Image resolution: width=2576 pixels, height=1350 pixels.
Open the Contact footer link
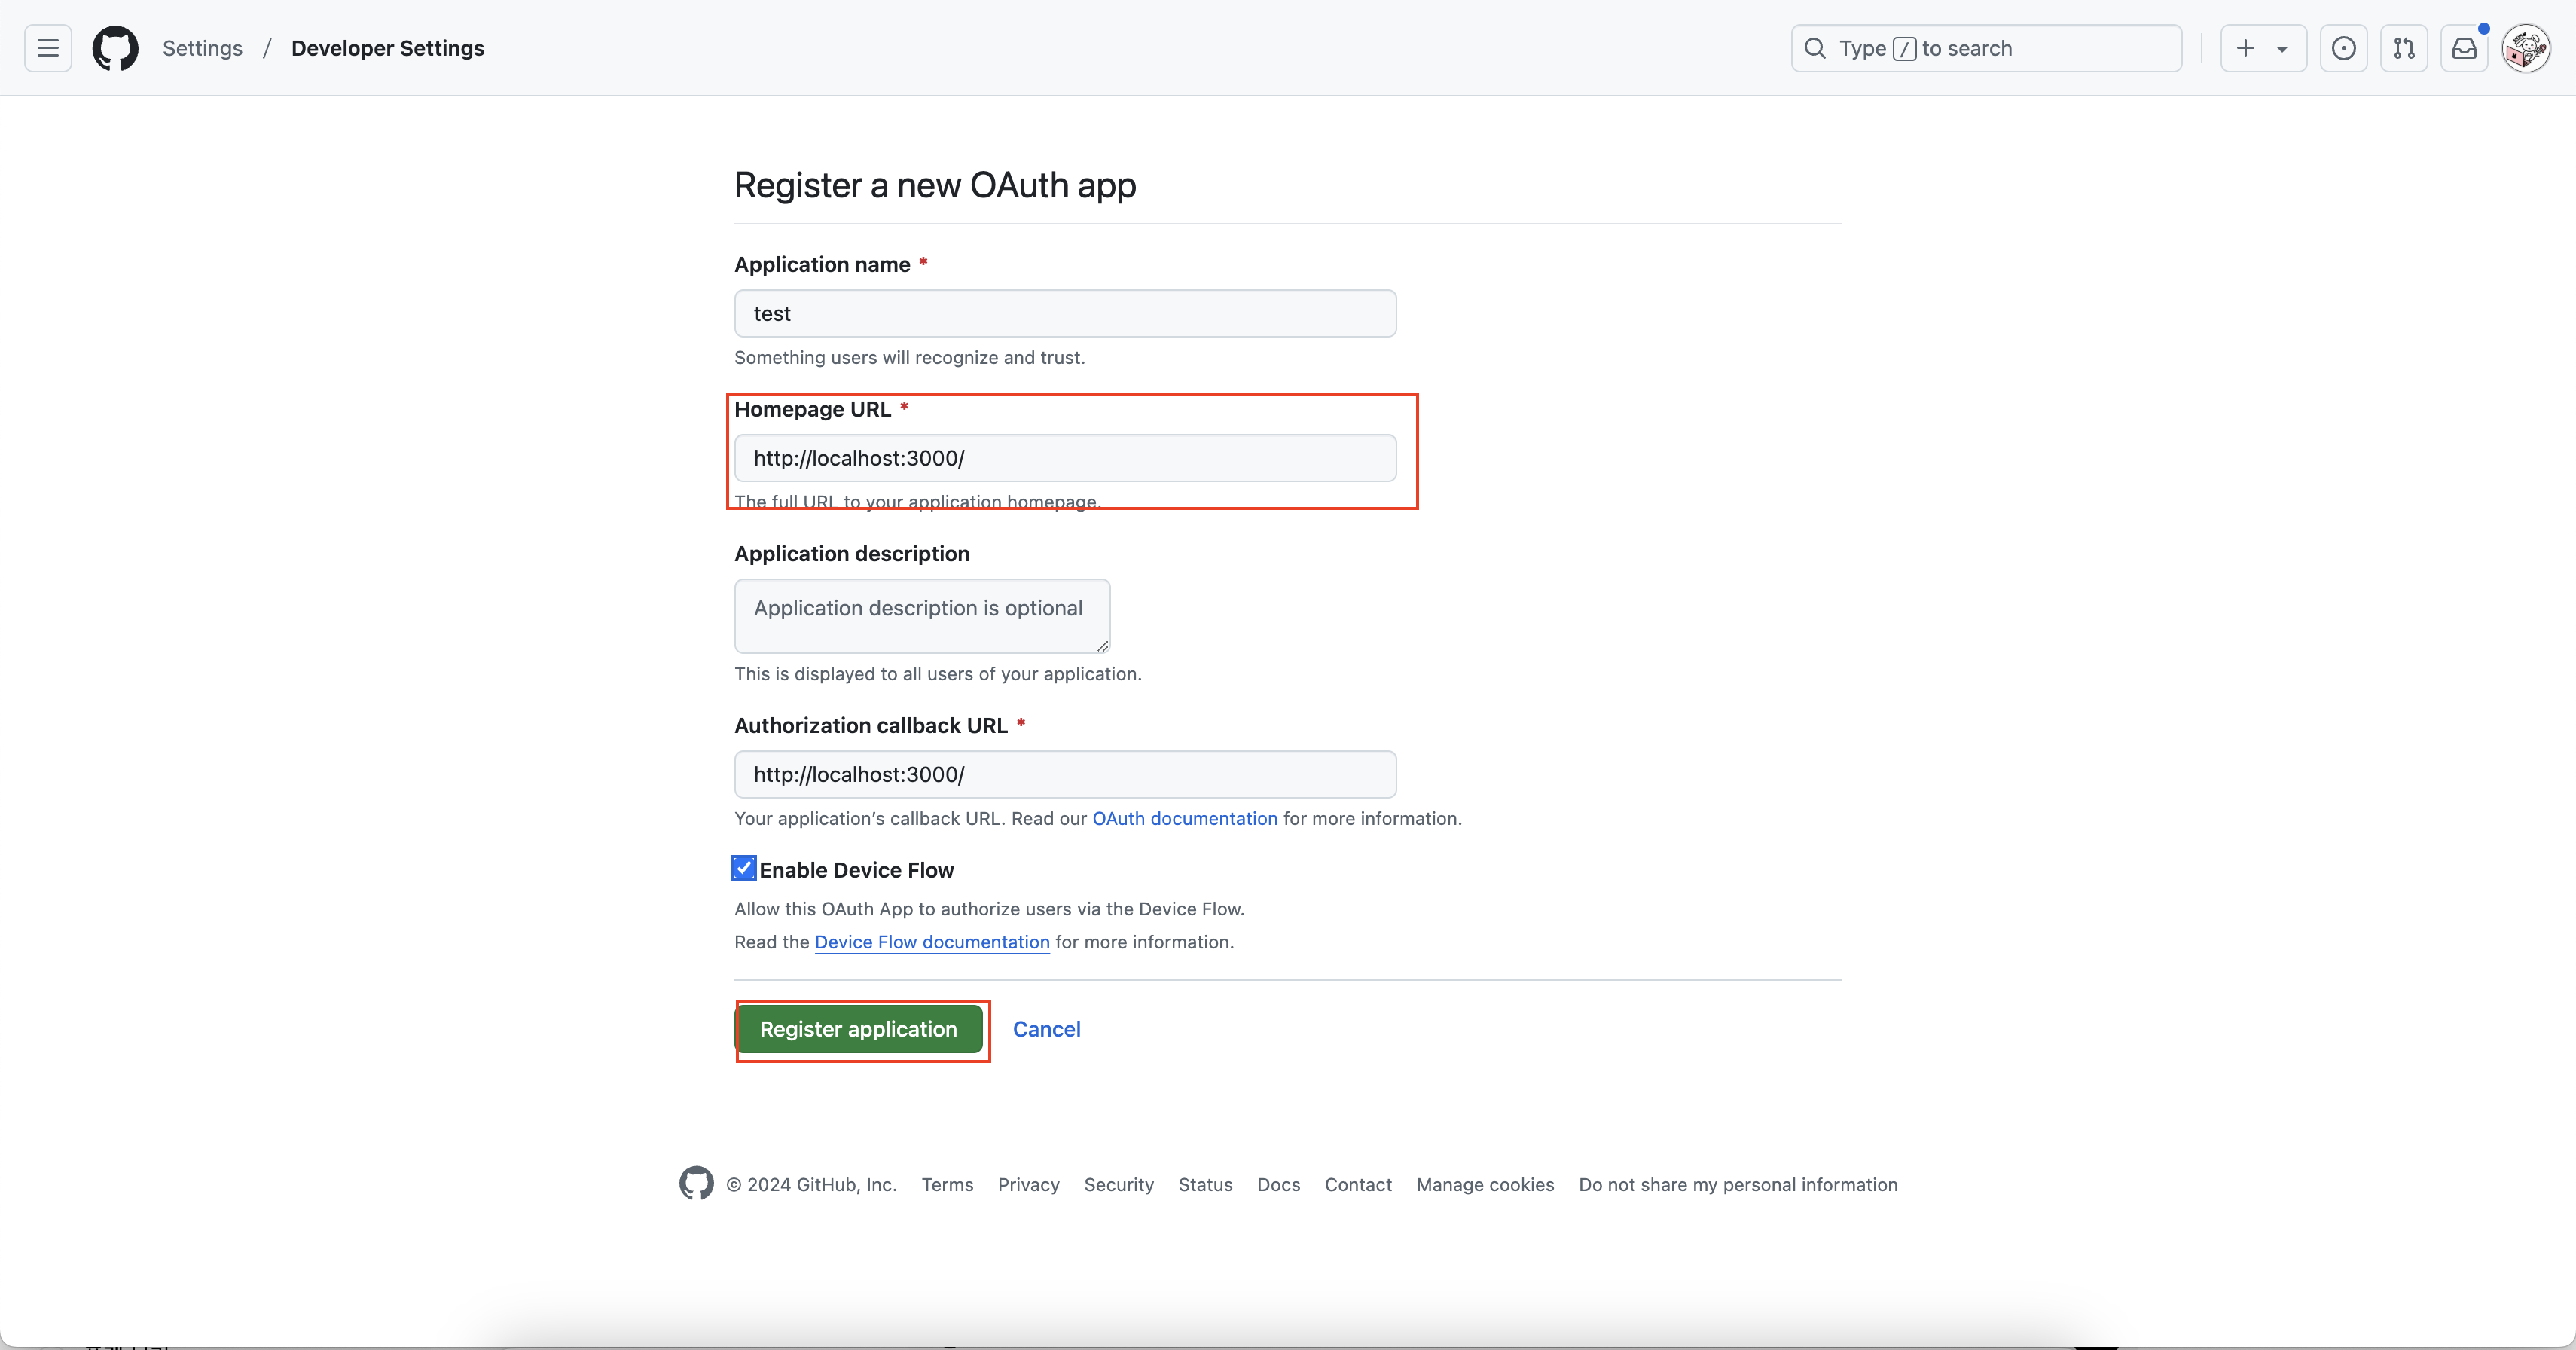[1358, 1184]
